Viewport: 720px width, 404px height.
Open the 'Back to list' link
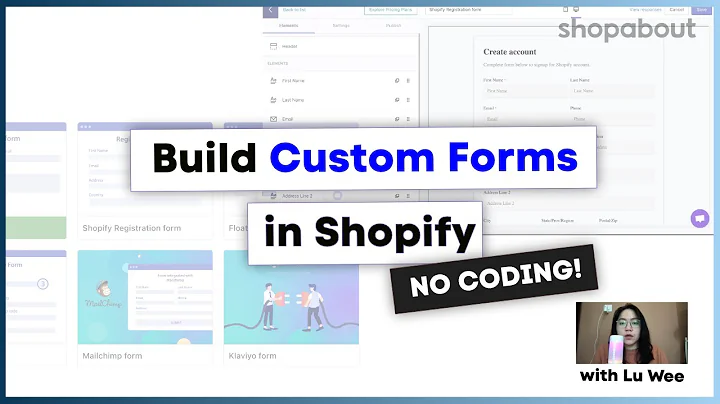[294, 10]
